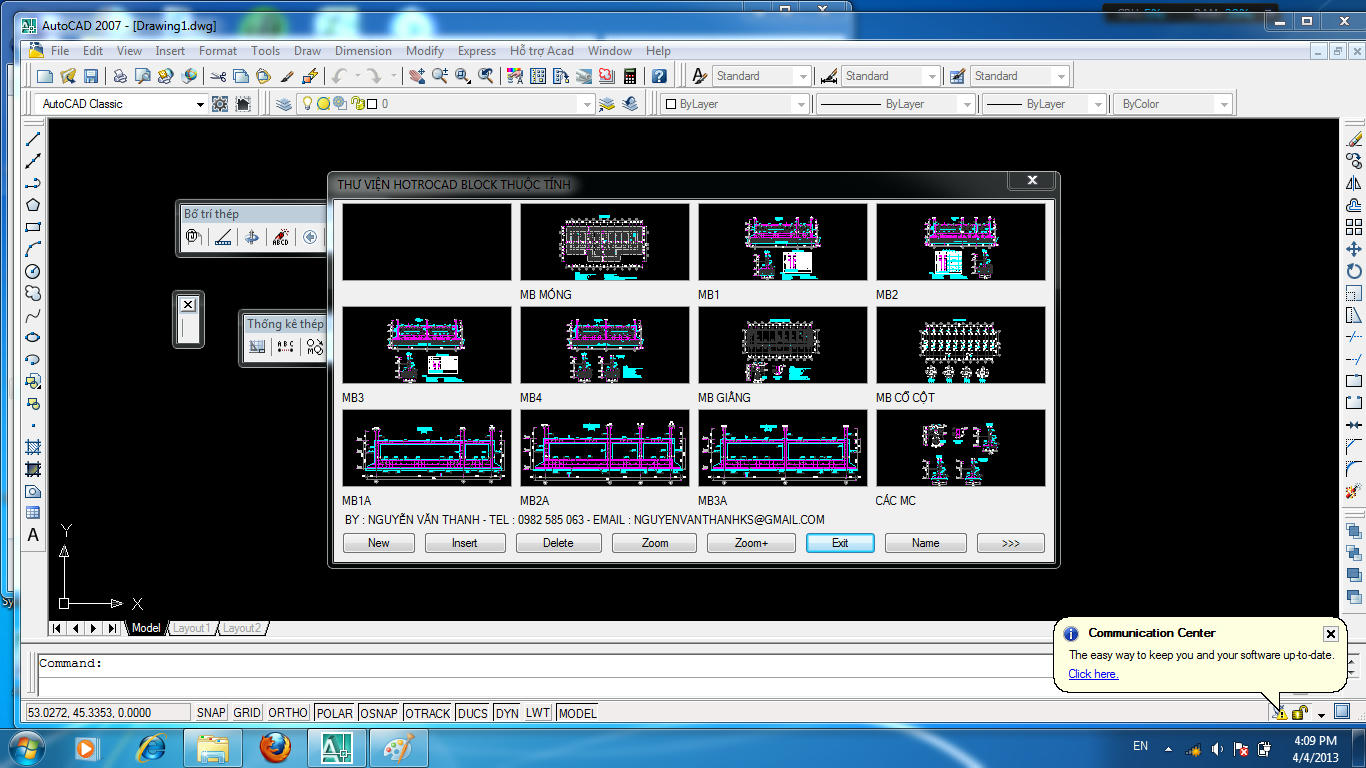Open the Dimension Style Standard dropdown
This screenshot has height=768, width=1366.
[932, 76]
